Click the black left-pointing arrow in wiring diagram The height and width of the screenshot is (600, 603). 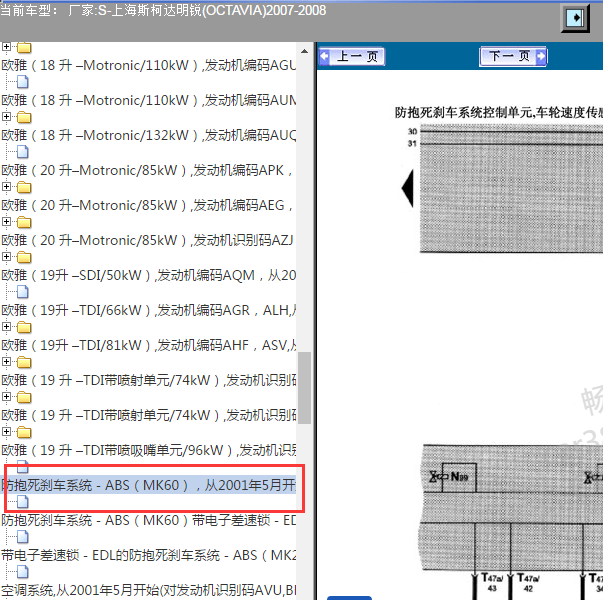tap(408, 188)
